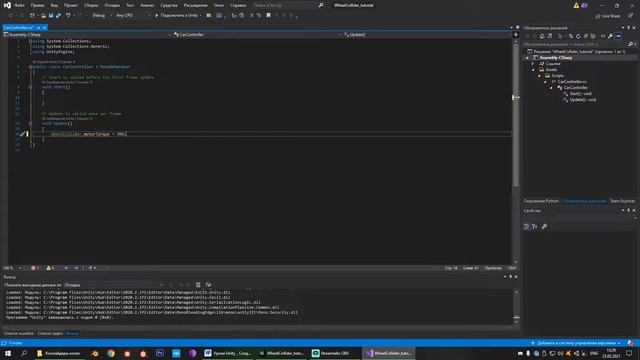The width and height of the screenshot is (640, 360).
Task: Open the Справка menu
Action: coord(238,5)
